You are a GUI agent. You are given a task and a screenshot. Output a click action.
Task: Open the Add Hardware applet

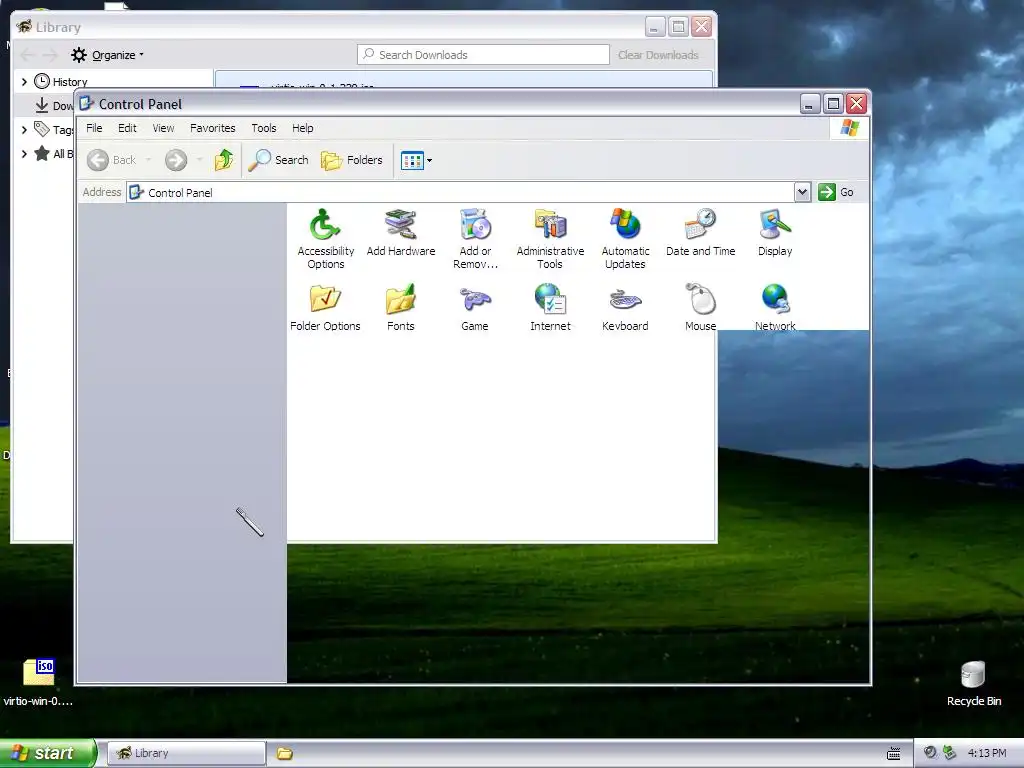400,233
